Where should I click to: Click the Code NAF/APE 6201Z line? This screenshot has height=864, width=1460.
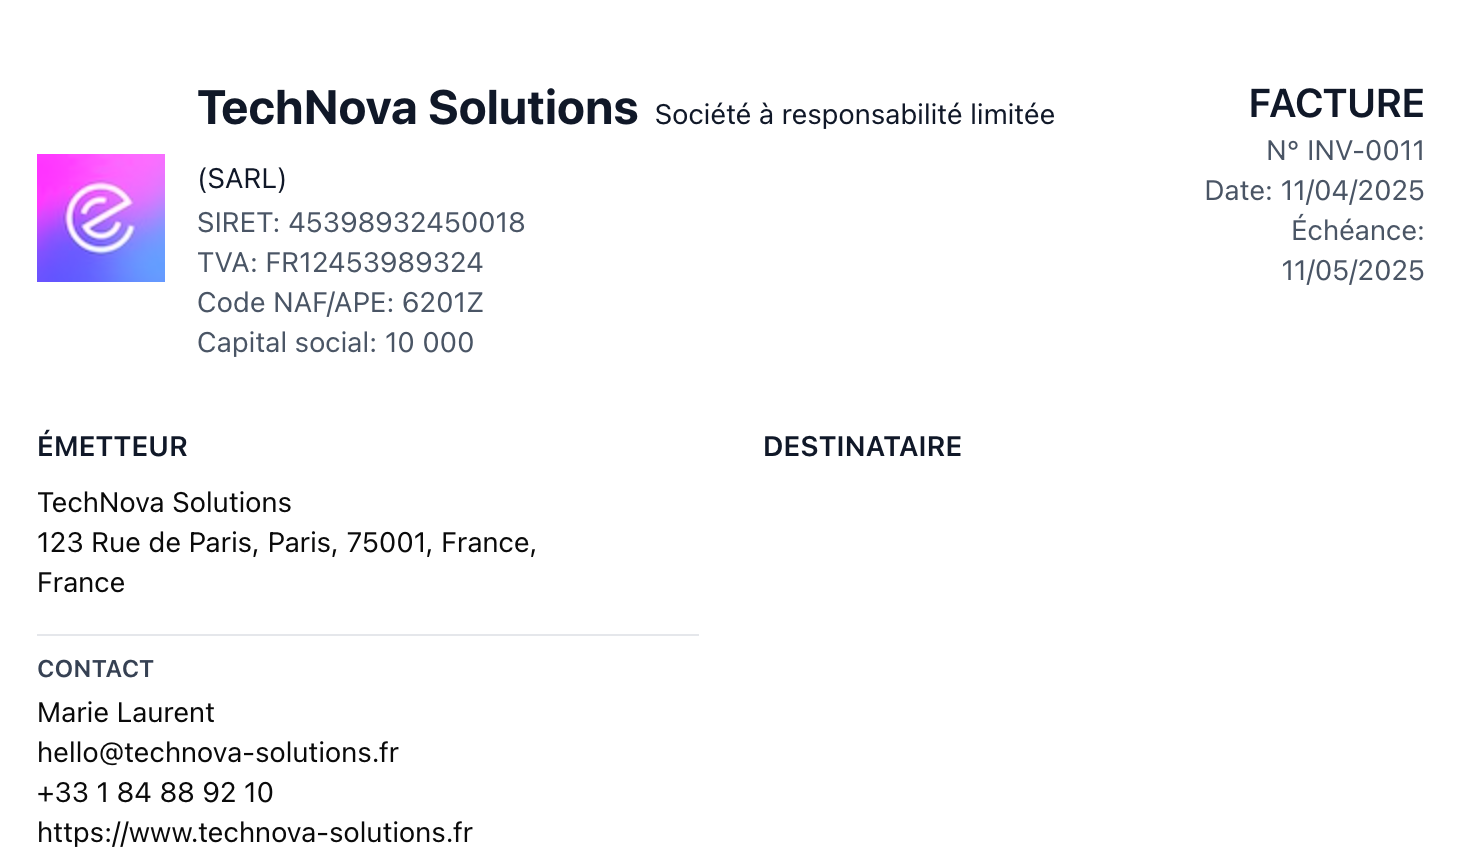click(x=340, y=303)
